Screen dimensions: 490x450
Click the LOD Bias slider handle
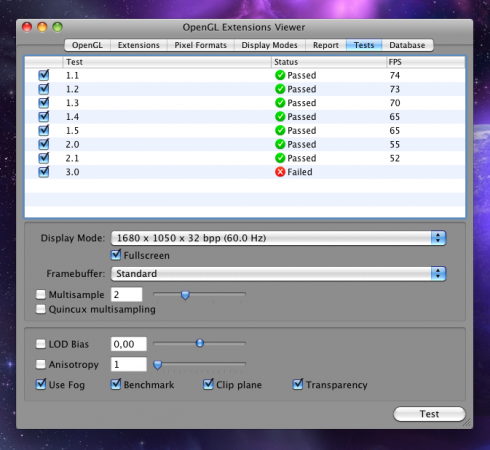pyautogui.click(x=200, y=343)
